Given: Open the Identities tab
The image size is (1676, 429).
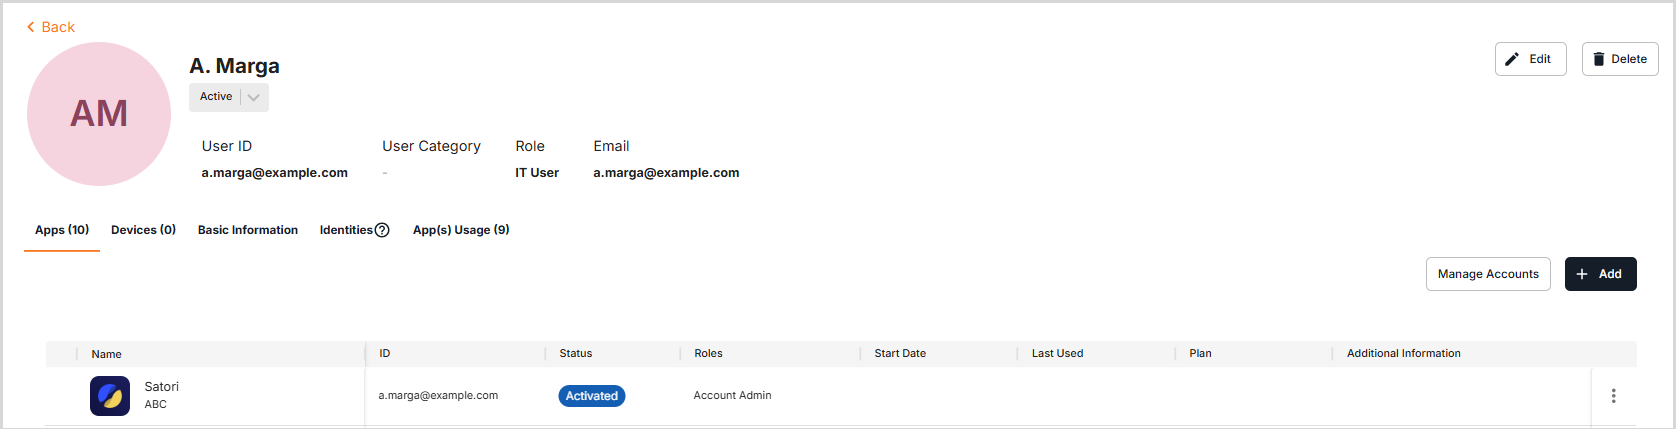Looking at the screenshot, I should (x=346, y=230).
